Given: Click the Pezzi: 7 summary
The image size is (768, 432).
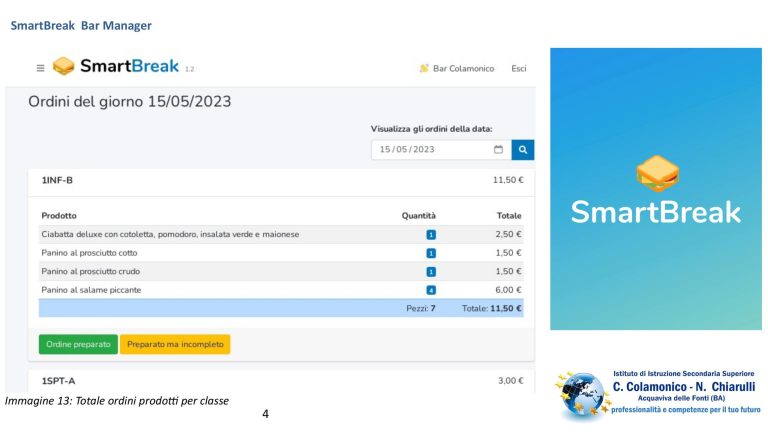Looking at the screenshot, I should pyautogui.click(x=421, y=309).
